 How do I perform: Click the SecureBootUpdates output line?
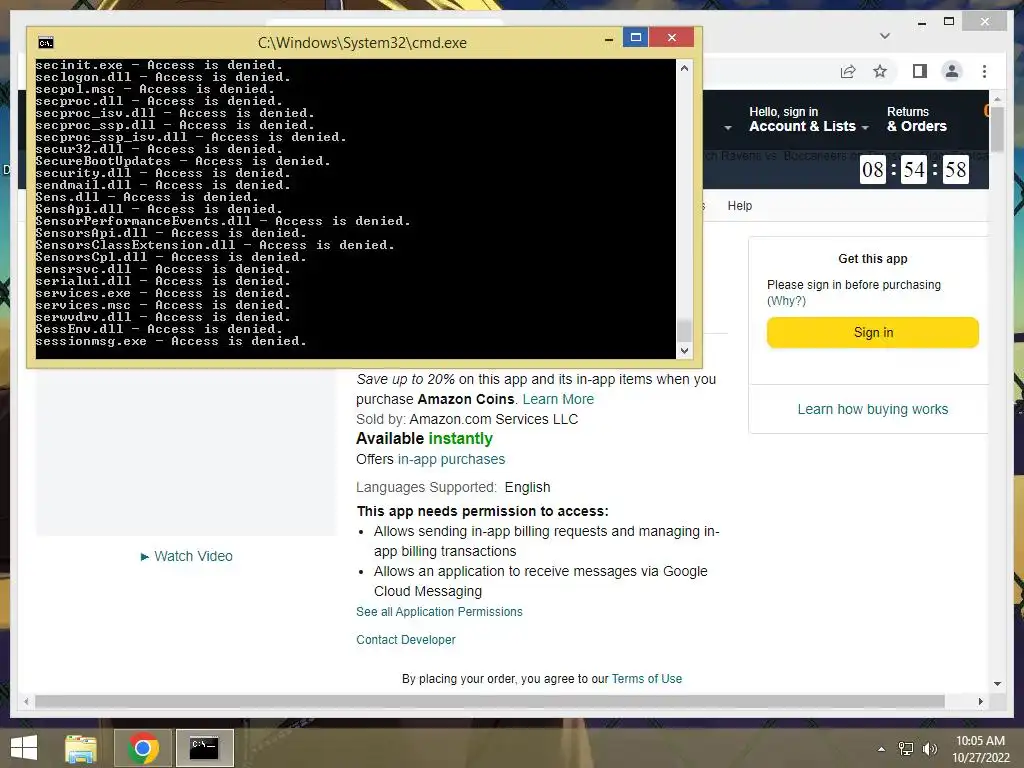(x=183, y=161)
